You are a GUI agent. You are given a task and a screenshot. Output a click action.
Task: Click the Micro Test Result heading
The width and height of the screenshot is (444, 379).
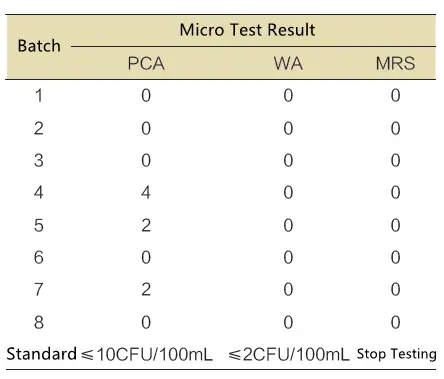[x=247, y=30]
